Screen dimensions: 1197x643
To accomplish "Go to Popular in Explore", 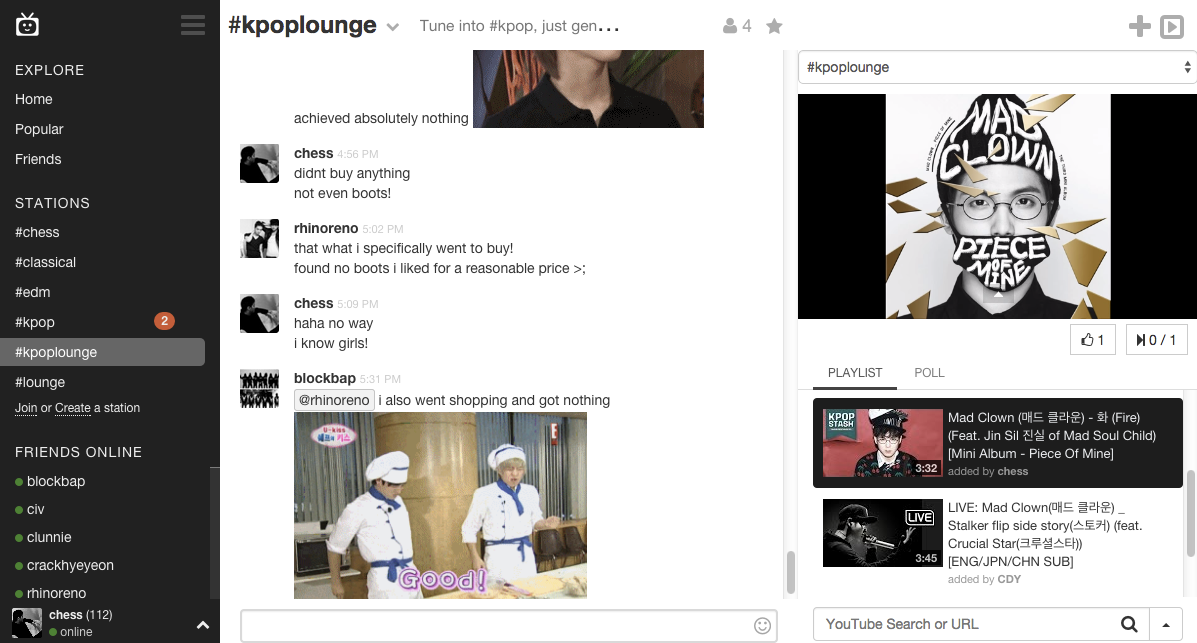I will pos(39,129).
